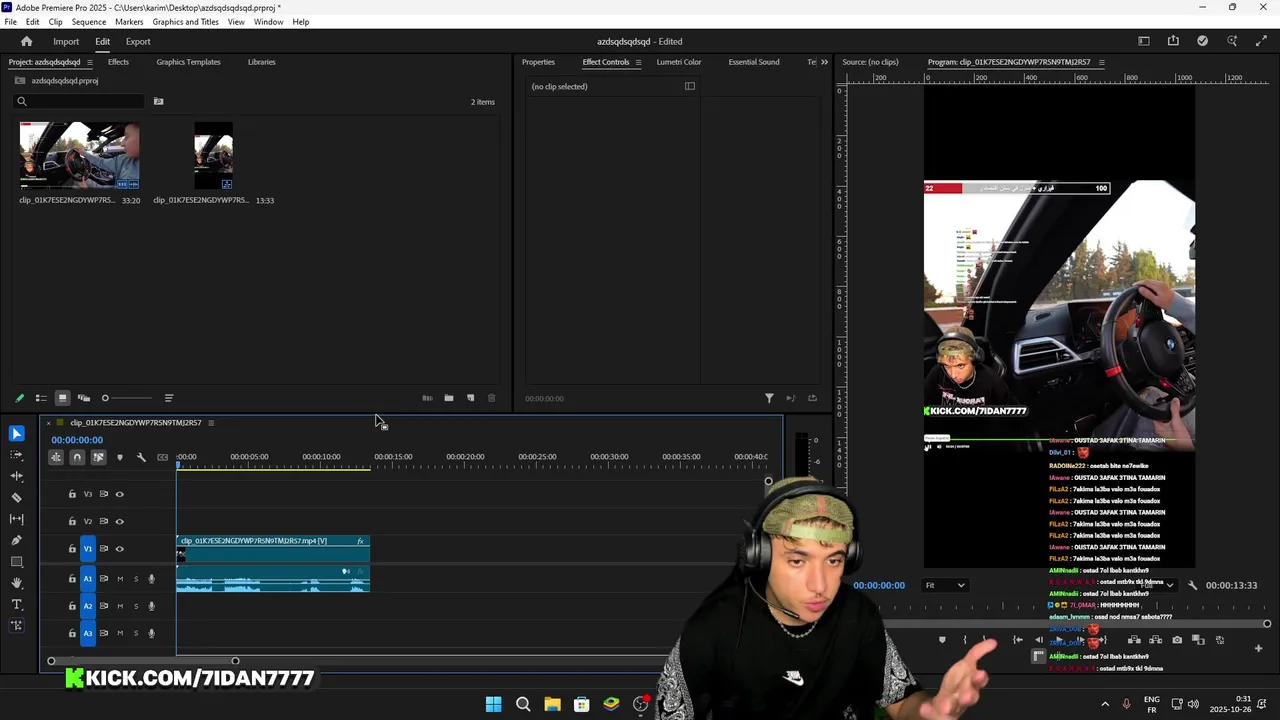Mute track A1
The image size is (1280, 720).
pos(120,579)
